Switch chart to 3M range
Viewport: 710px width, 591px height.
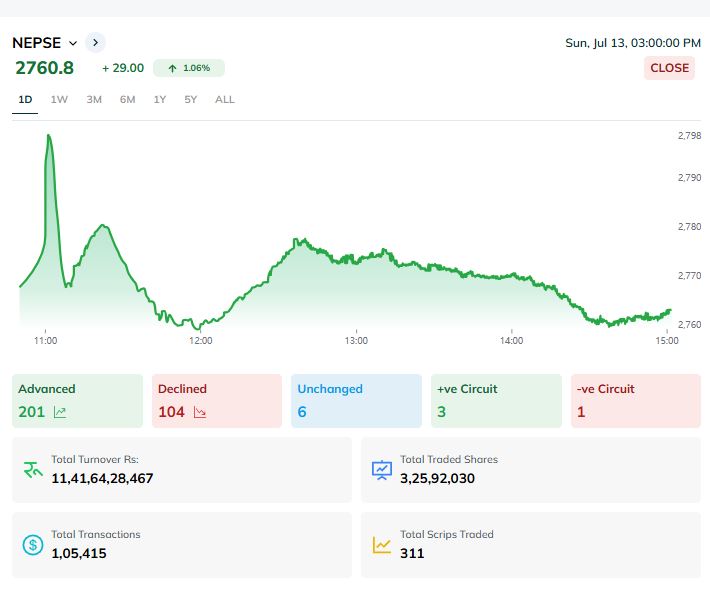pos(94,100)
